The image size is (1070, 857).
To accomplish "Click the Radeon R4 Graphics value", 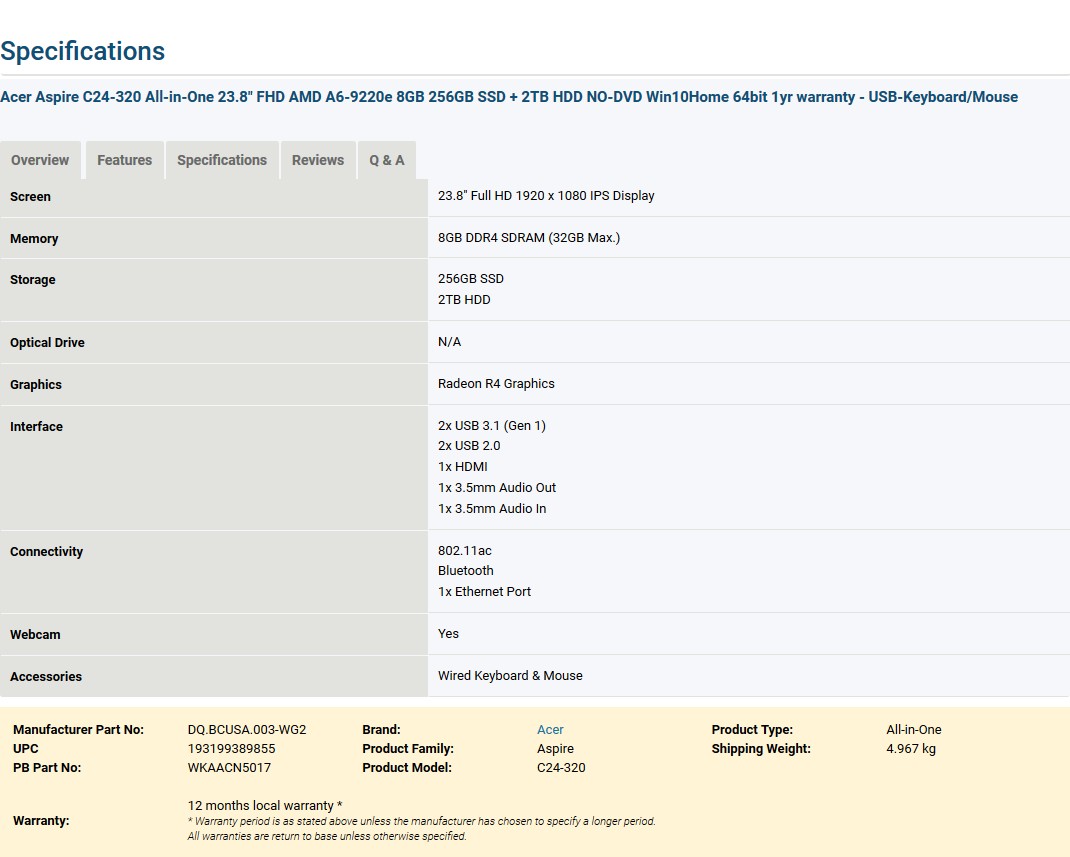I will coord(496,383).
